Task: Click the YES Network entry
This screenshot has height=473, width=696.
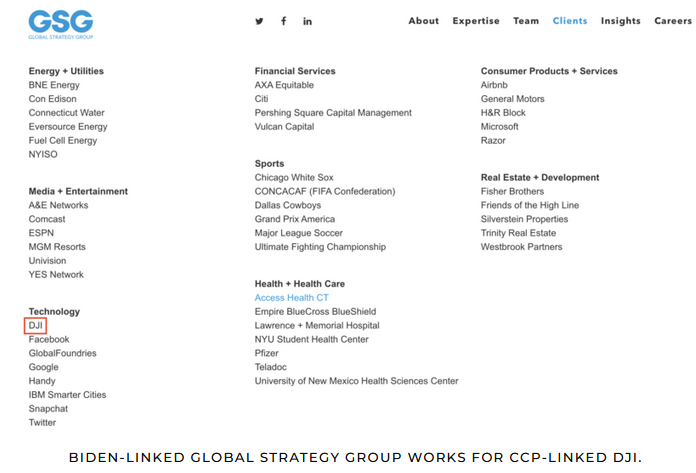Action: tap(56, 275)
